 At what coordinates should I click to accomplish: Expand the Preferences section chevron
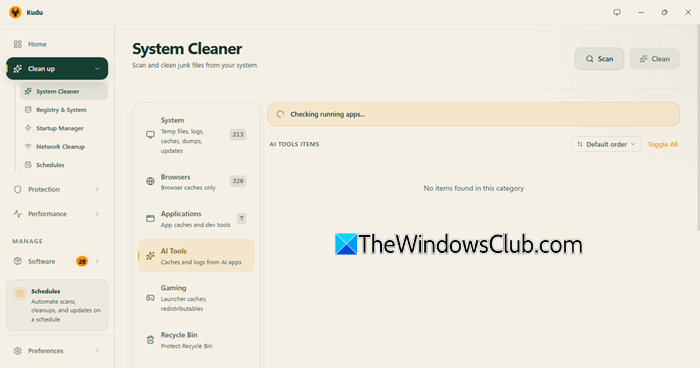click(x=97, y=351)
